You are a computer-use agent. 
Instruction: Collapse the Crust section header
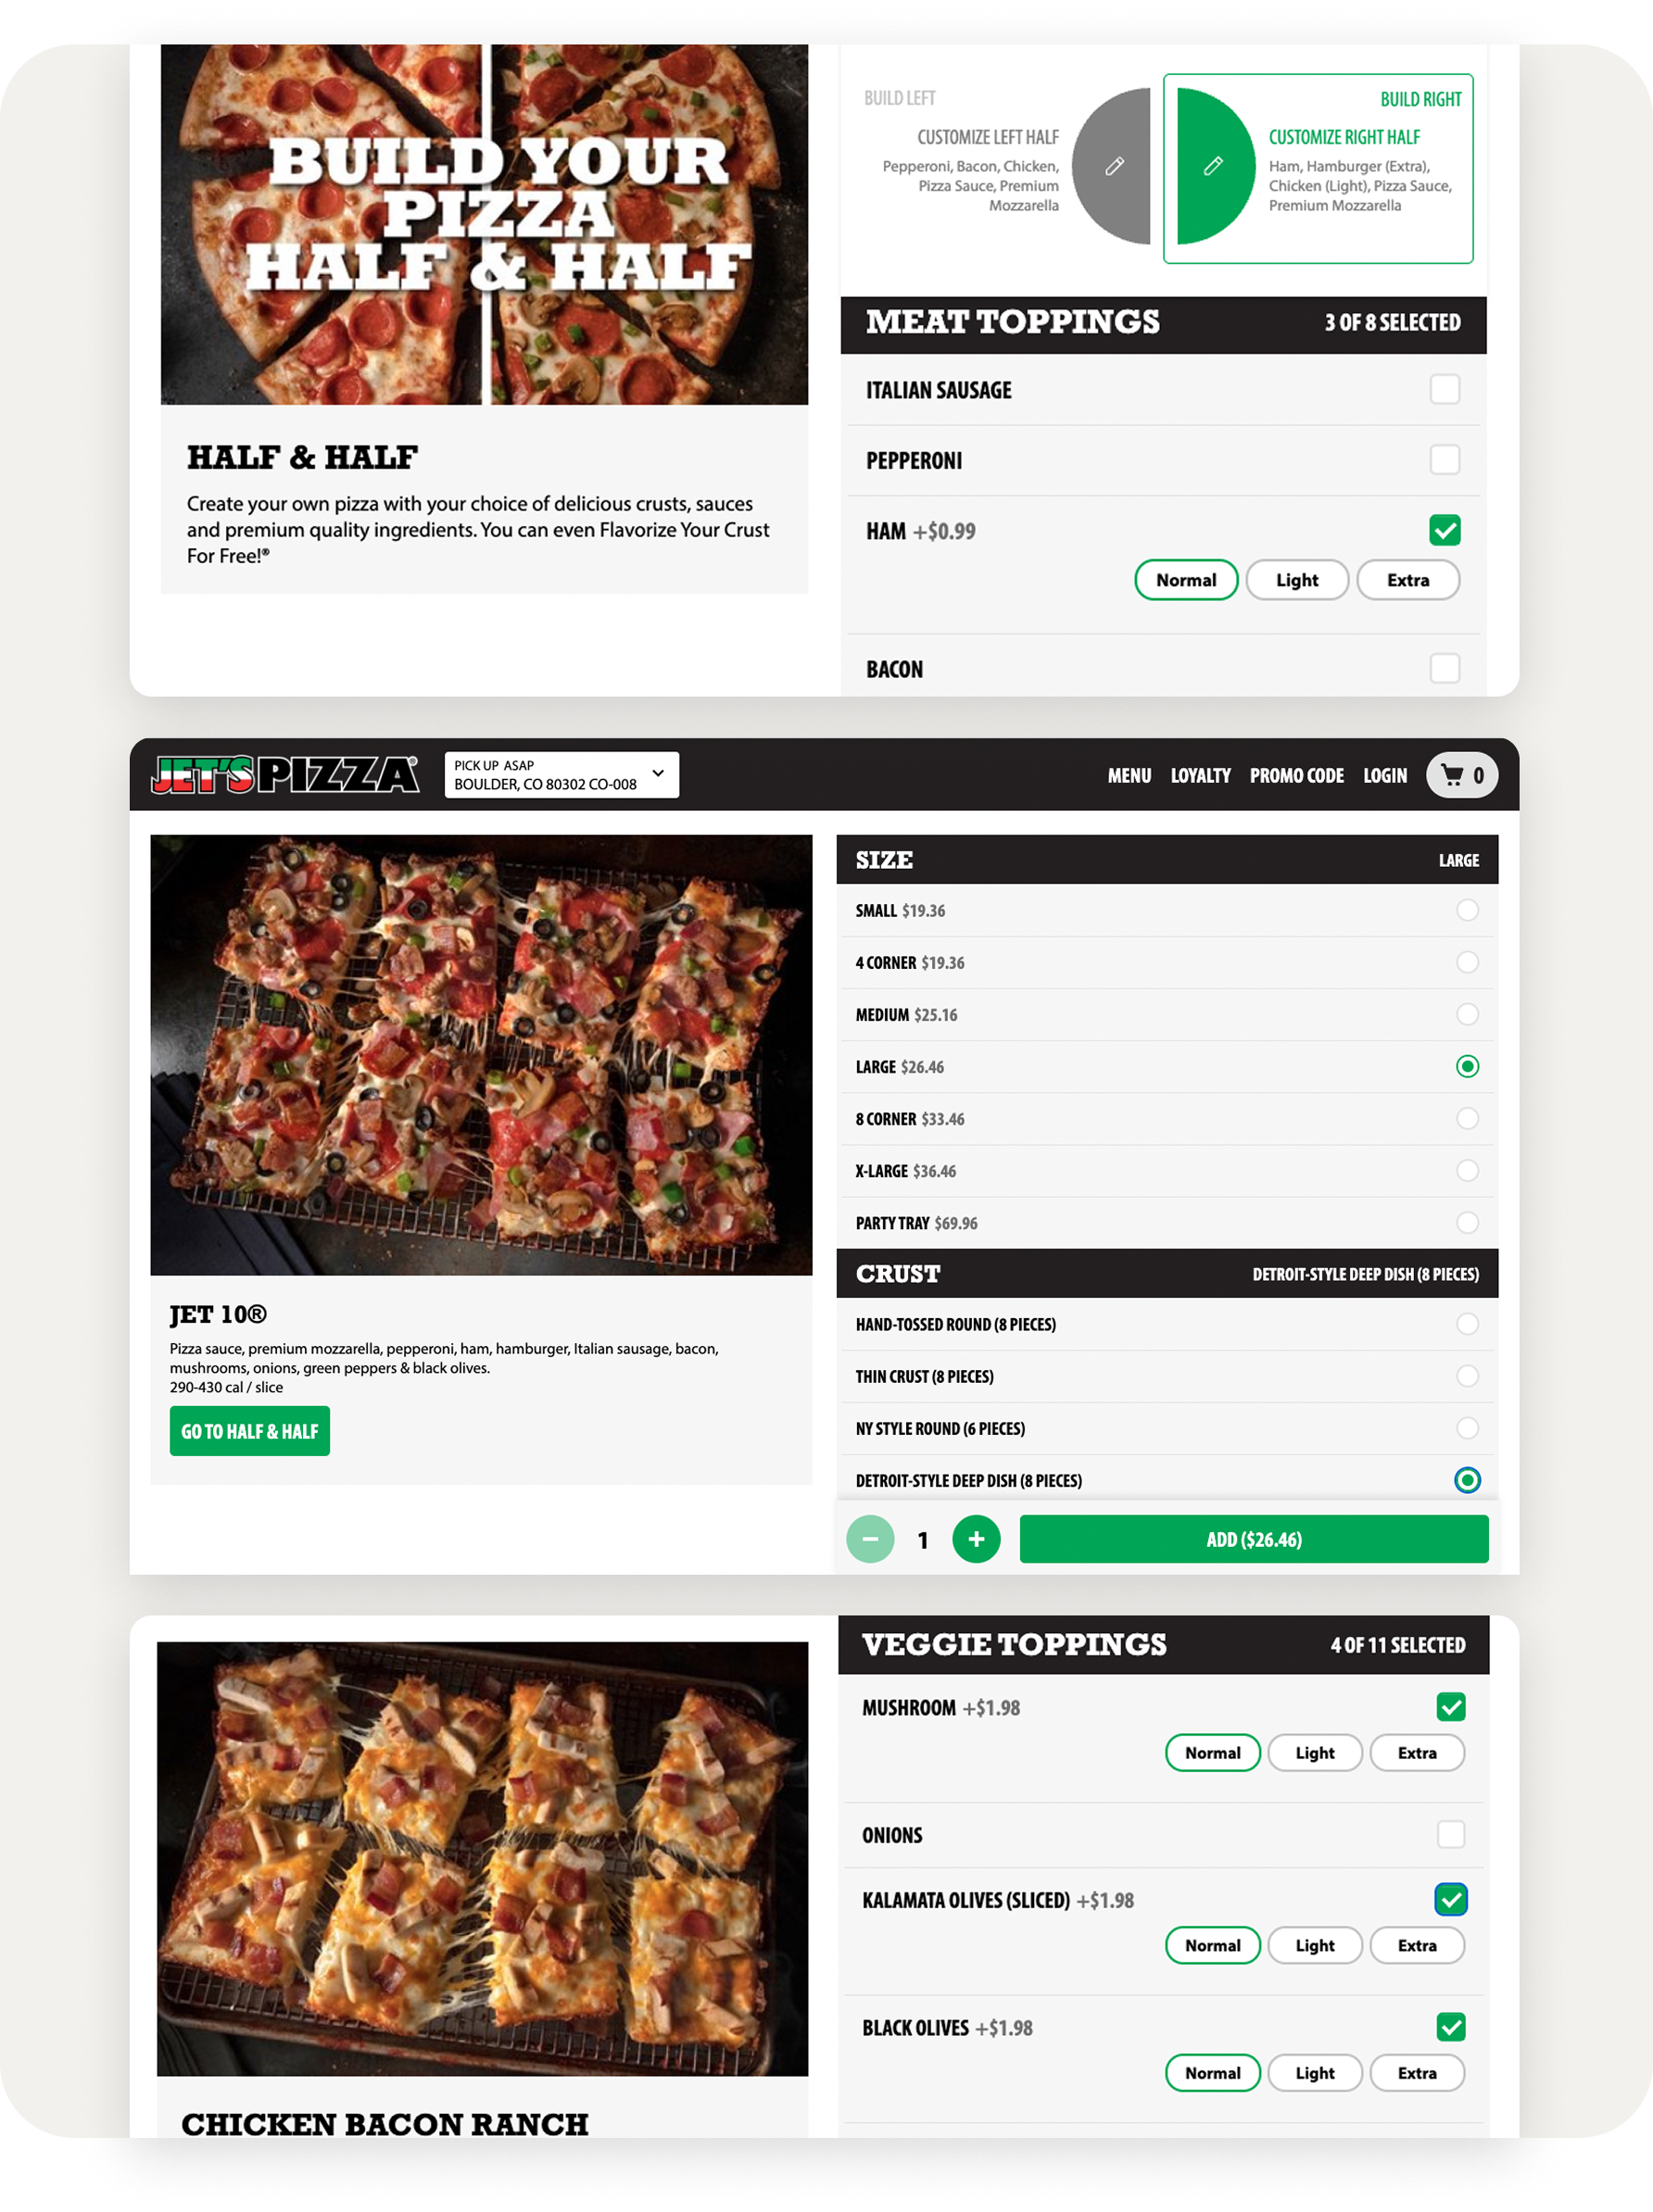click(x=1167, y=1273)
